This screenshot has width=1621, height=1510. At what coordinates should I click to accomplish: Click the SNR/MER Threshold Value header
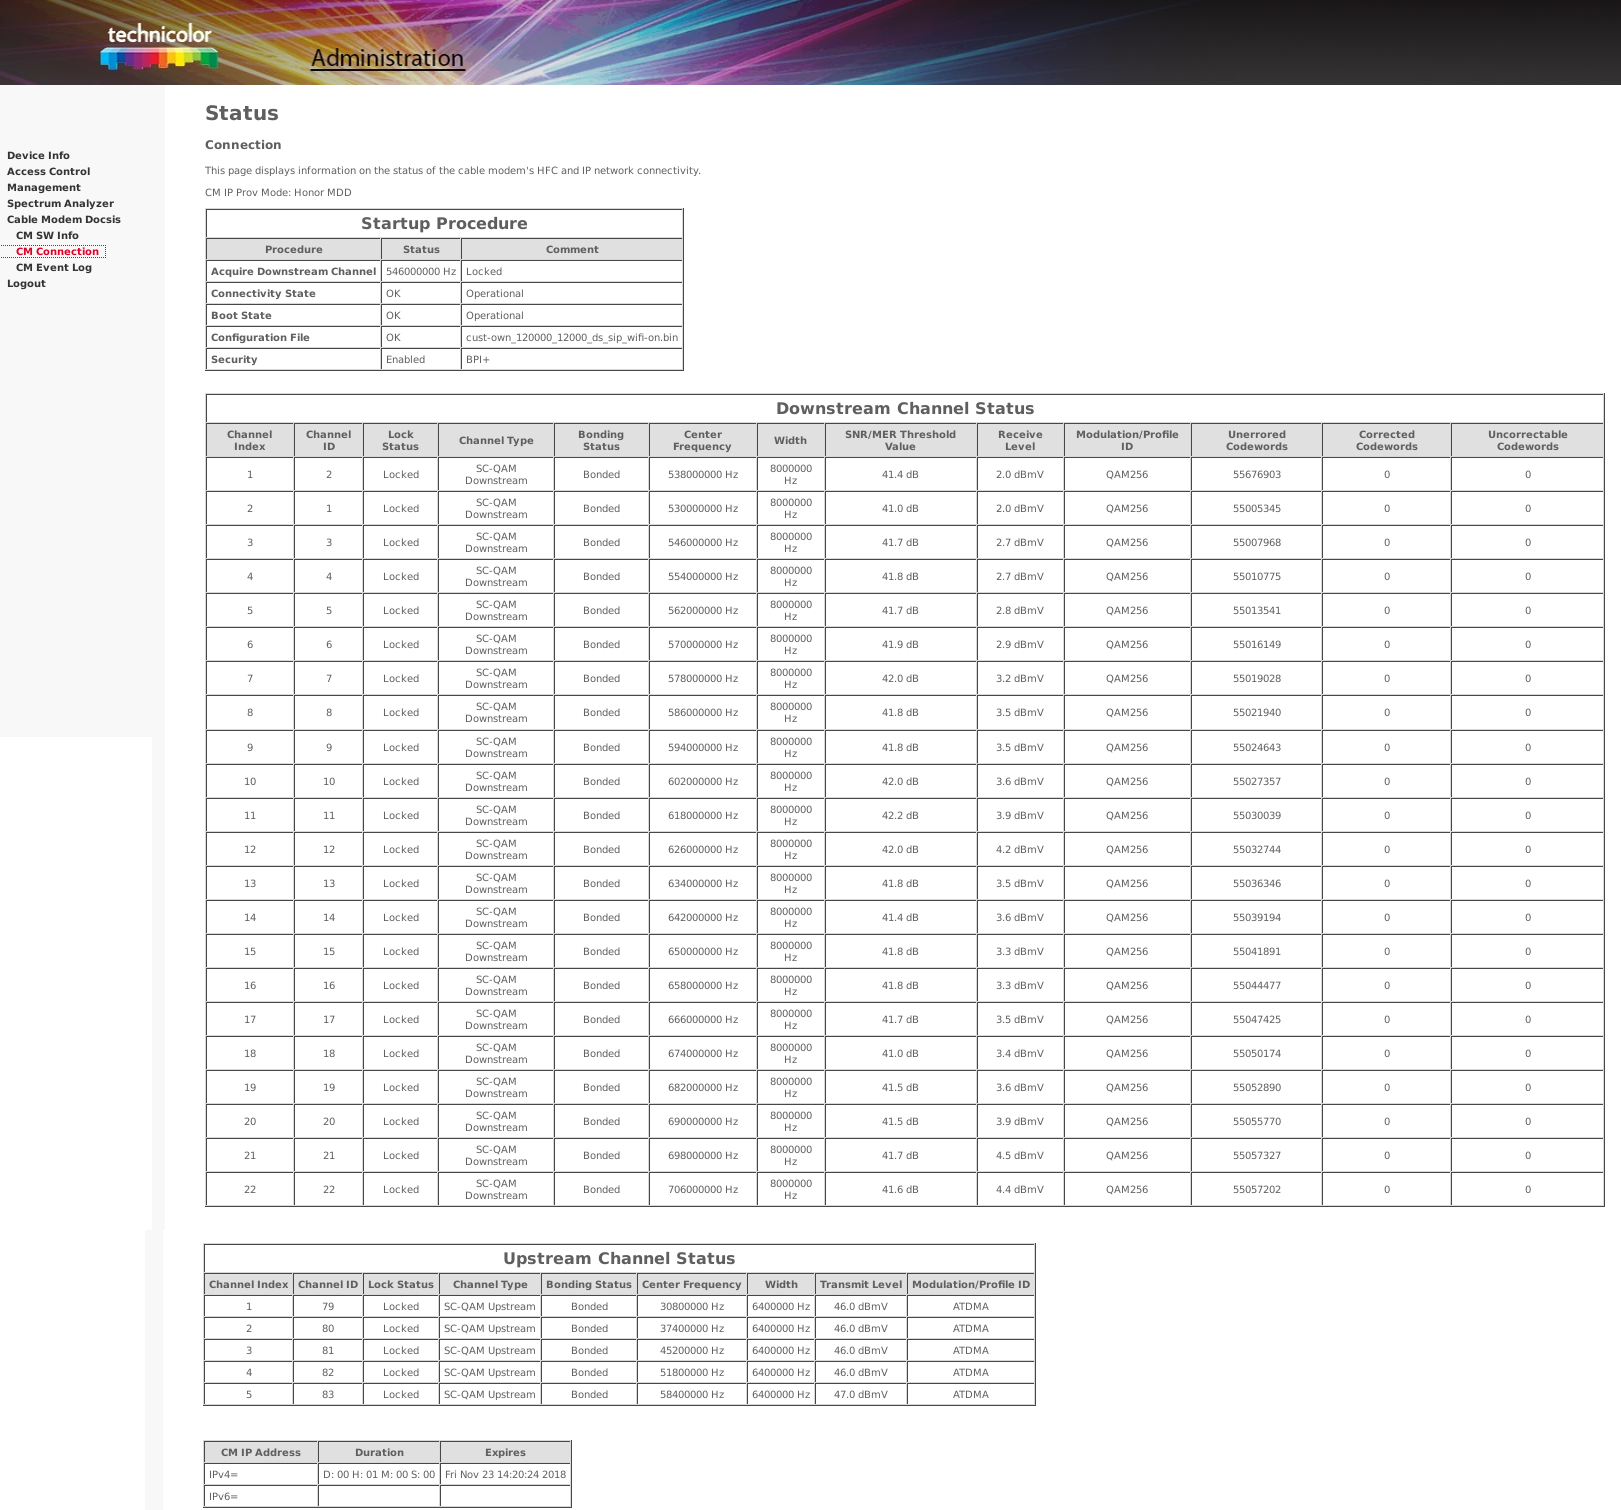(x=900, y=441)
